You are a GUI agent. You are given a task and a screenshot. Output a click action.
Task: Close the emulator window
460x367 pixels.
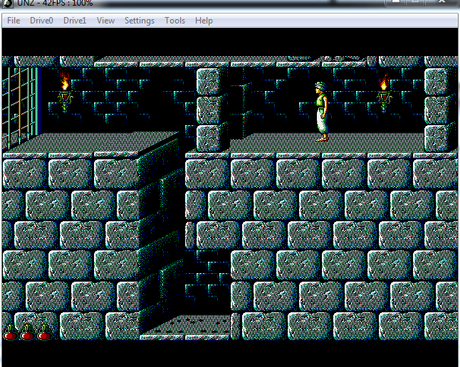[x=442, y=2]
